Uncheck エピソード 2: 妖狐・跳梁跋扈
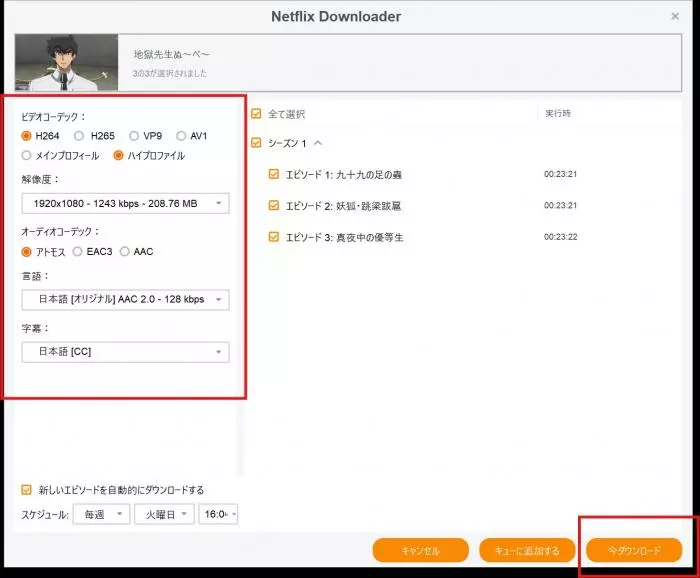Screen dimensions: 700x578 pyautogui.click(x=274, y=205)
